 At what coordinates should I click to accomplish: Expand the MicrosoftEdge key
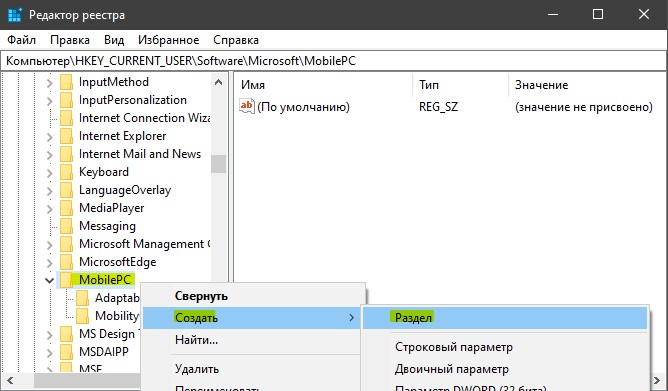[49, 262]
